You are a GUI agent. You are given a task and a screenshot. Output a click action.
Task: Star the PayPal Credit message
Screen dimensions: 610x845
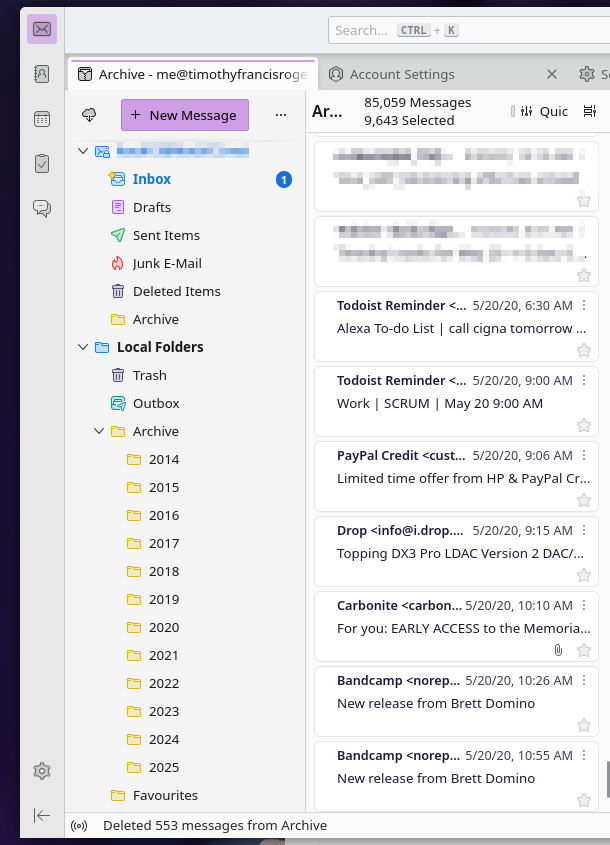click(x=584, y=500)
